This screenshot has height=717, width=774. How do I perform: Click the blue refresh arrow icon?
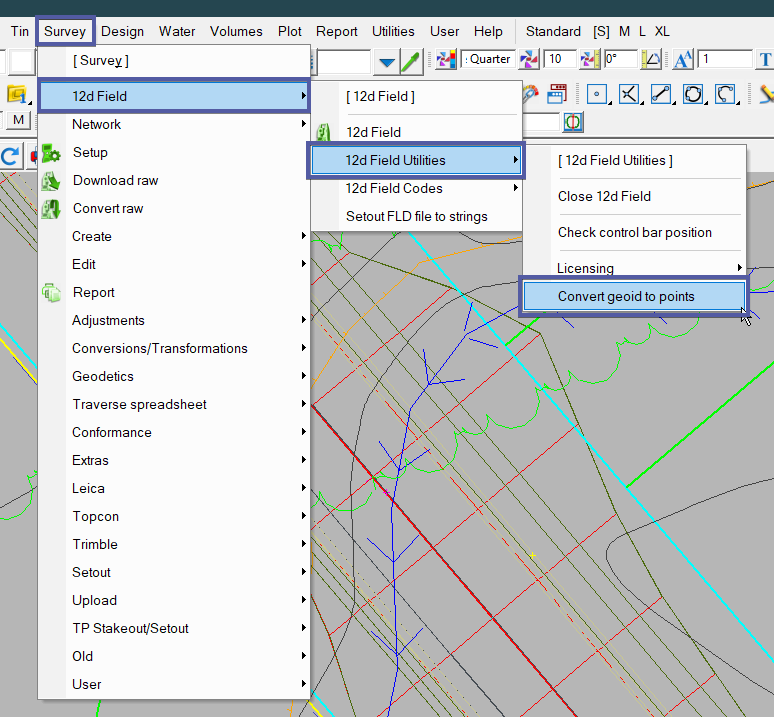(11, 156)
